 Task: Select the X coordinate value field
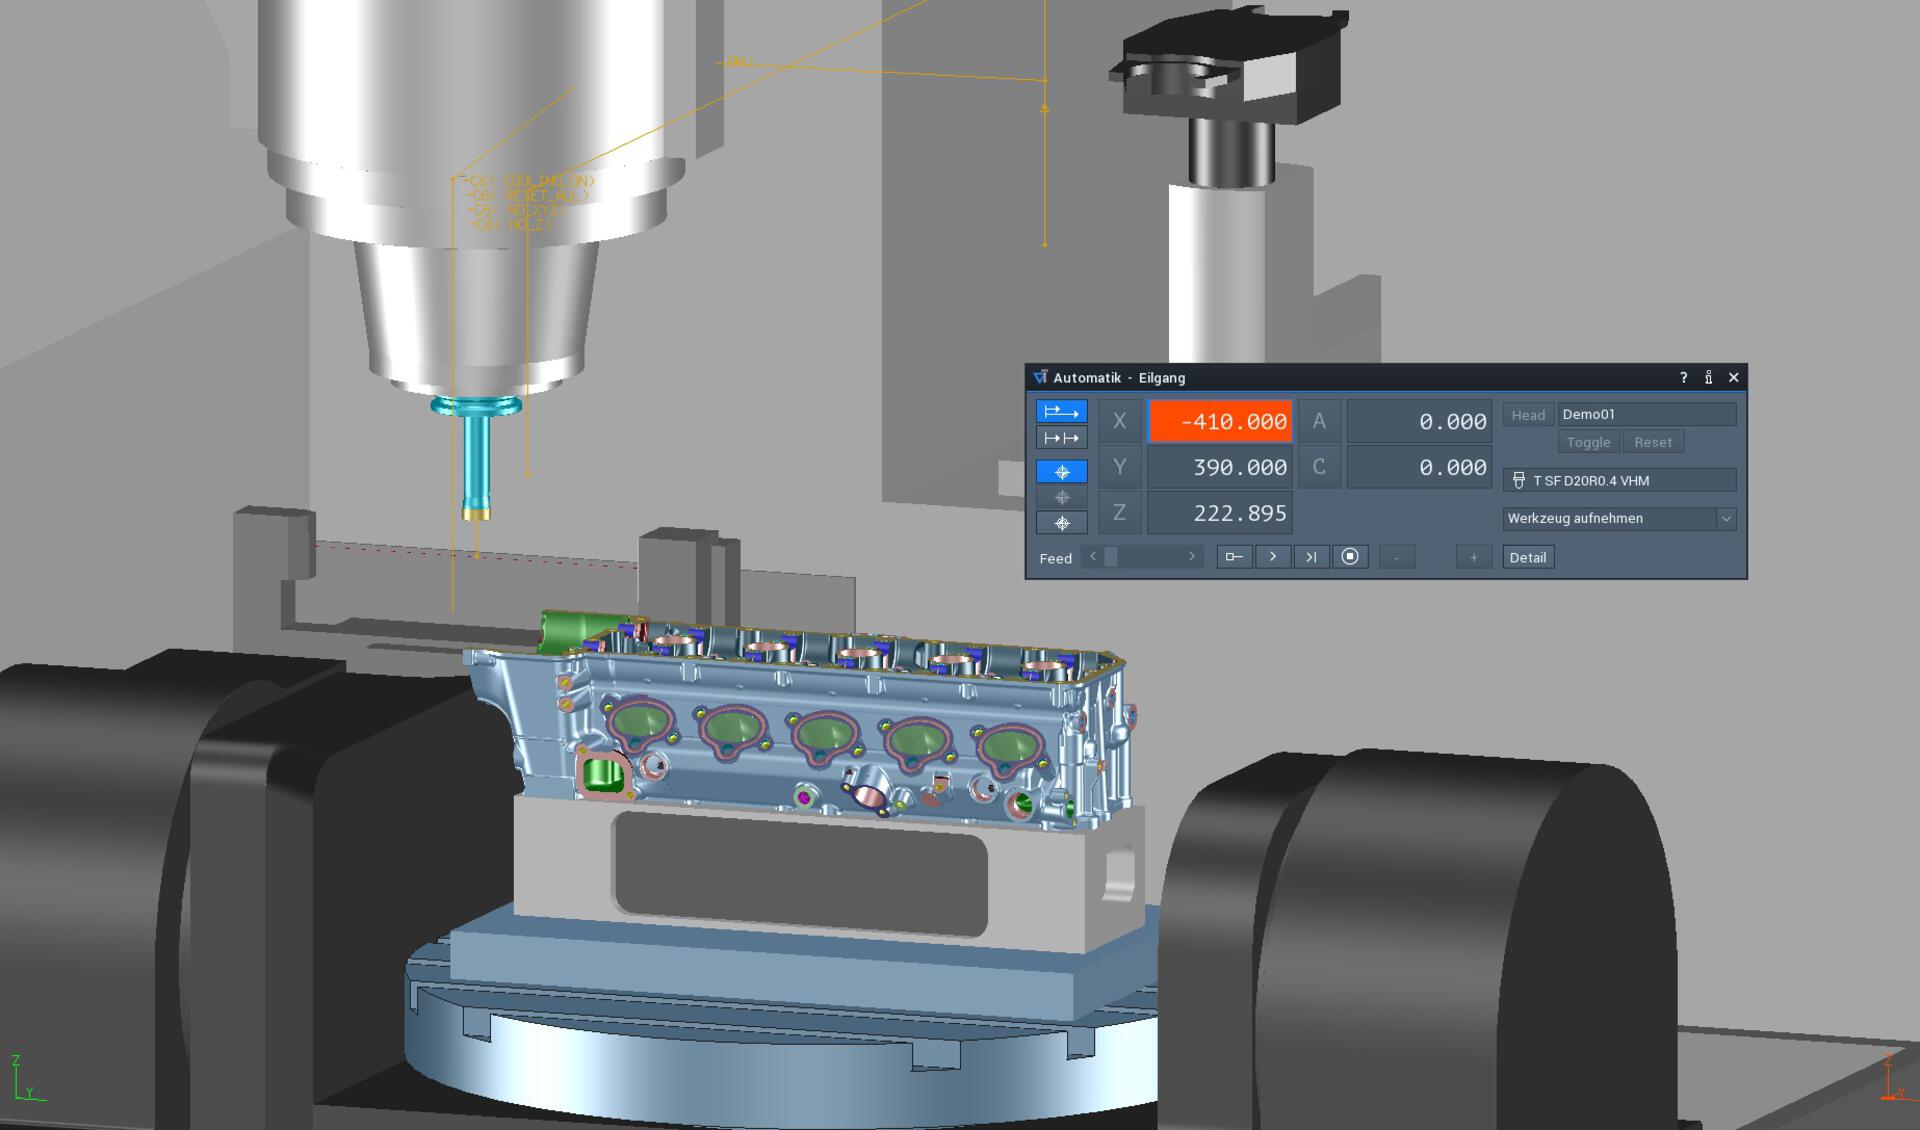pyautogui.click(x=1220, y=421)
